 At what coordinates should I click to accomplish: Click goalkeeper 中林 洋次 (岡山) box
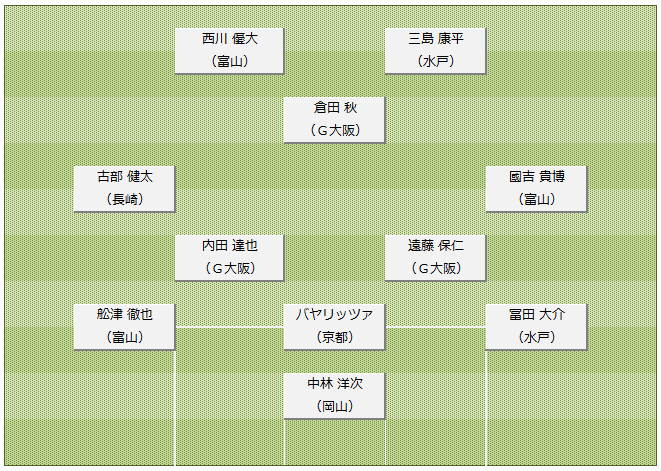[334, 396]
